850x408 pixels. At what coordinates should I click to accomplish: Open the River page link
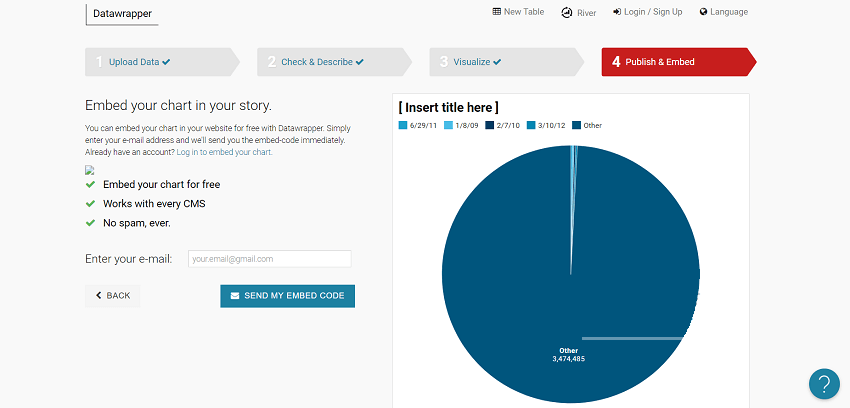pos(578,12)
